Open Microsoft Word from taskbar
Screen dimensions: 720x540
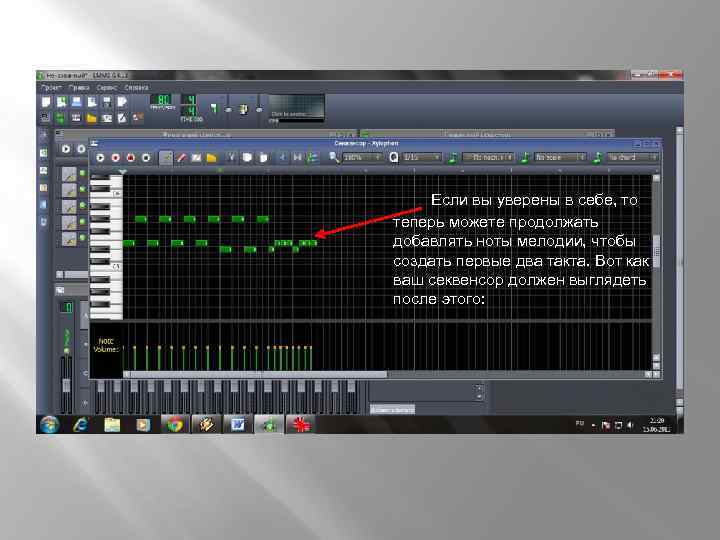[238, 425]
